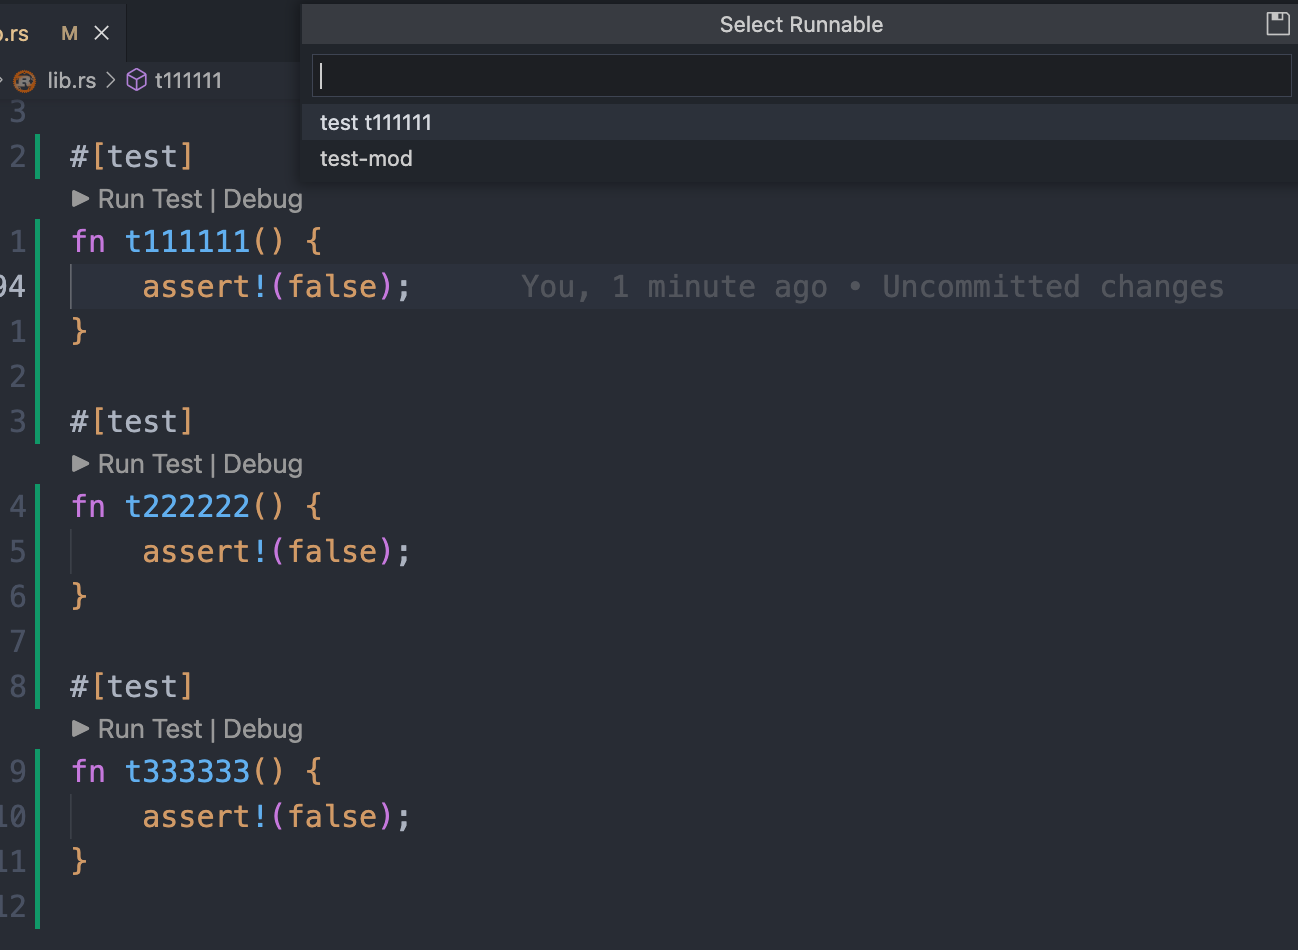The width and height of the screenshot is (1298, 950).
Task: Click the save icon in Select Runnable header
Action: tap(1278, 24)
